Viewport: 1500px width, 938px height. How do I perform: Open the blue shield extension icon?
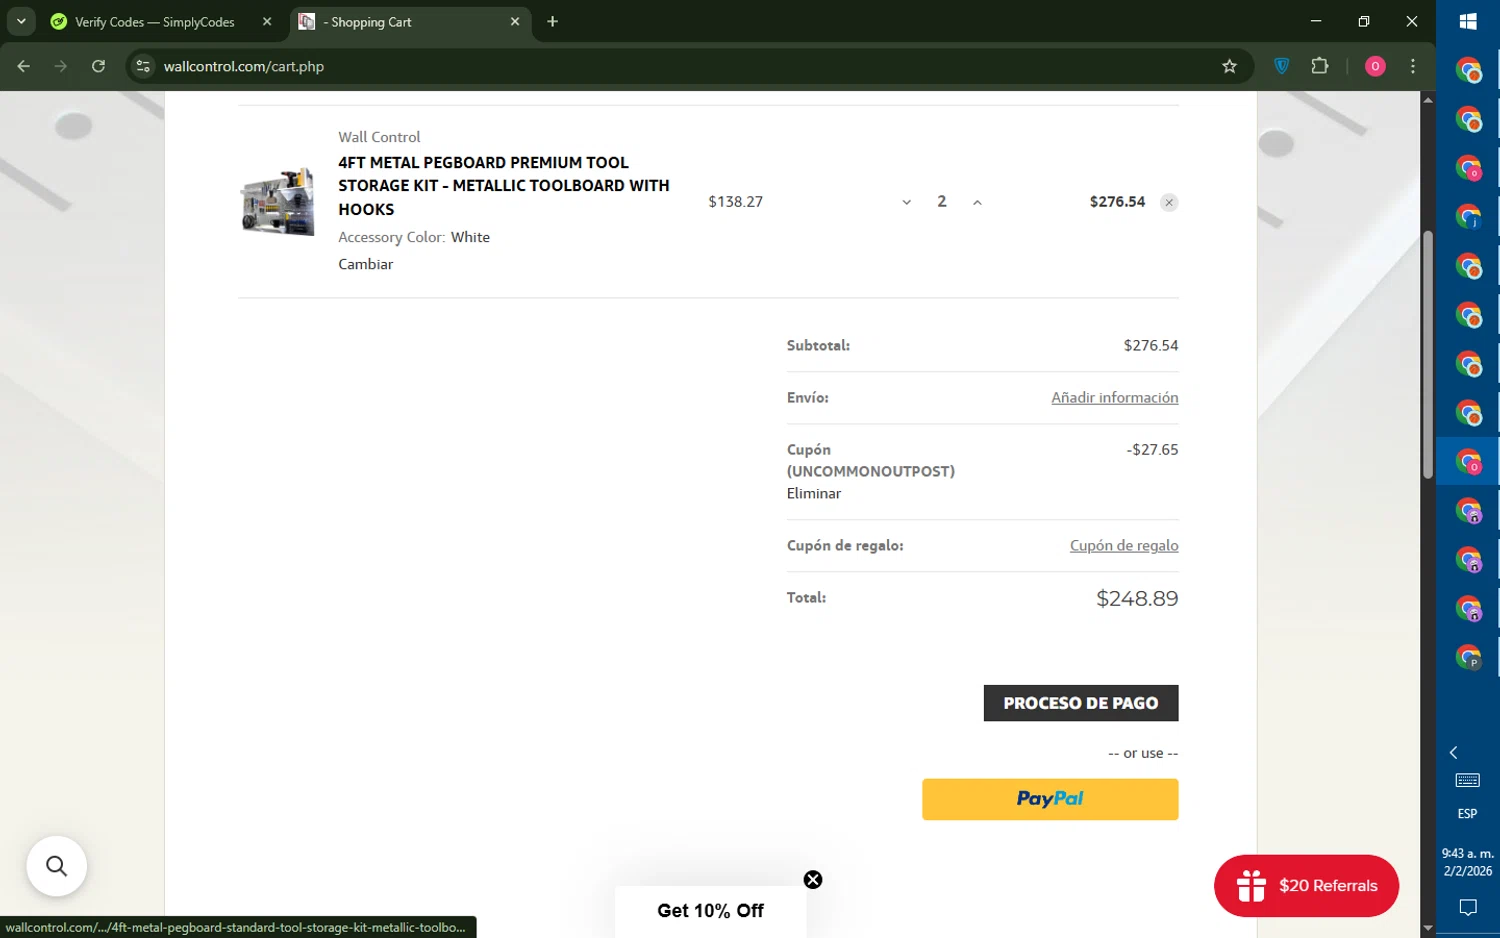[x=1281, y=66]
